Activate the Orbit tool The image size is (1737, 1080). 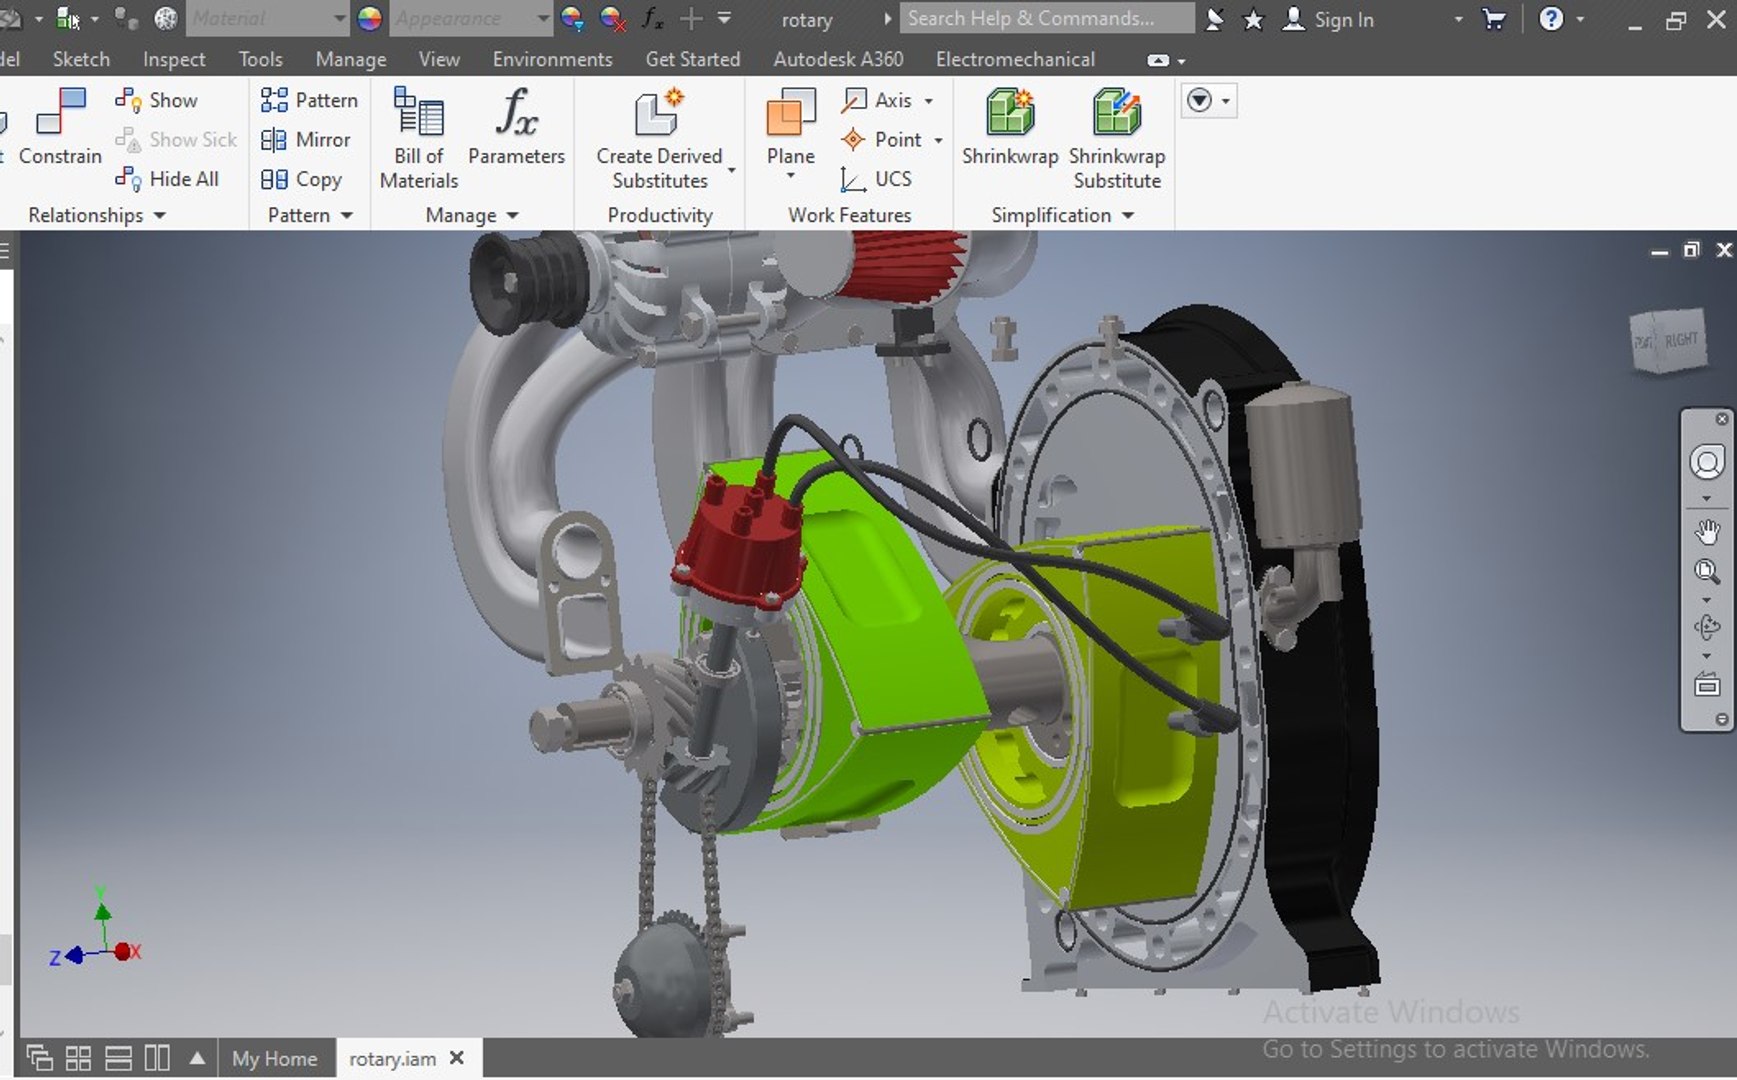(x=1707, y=628)
